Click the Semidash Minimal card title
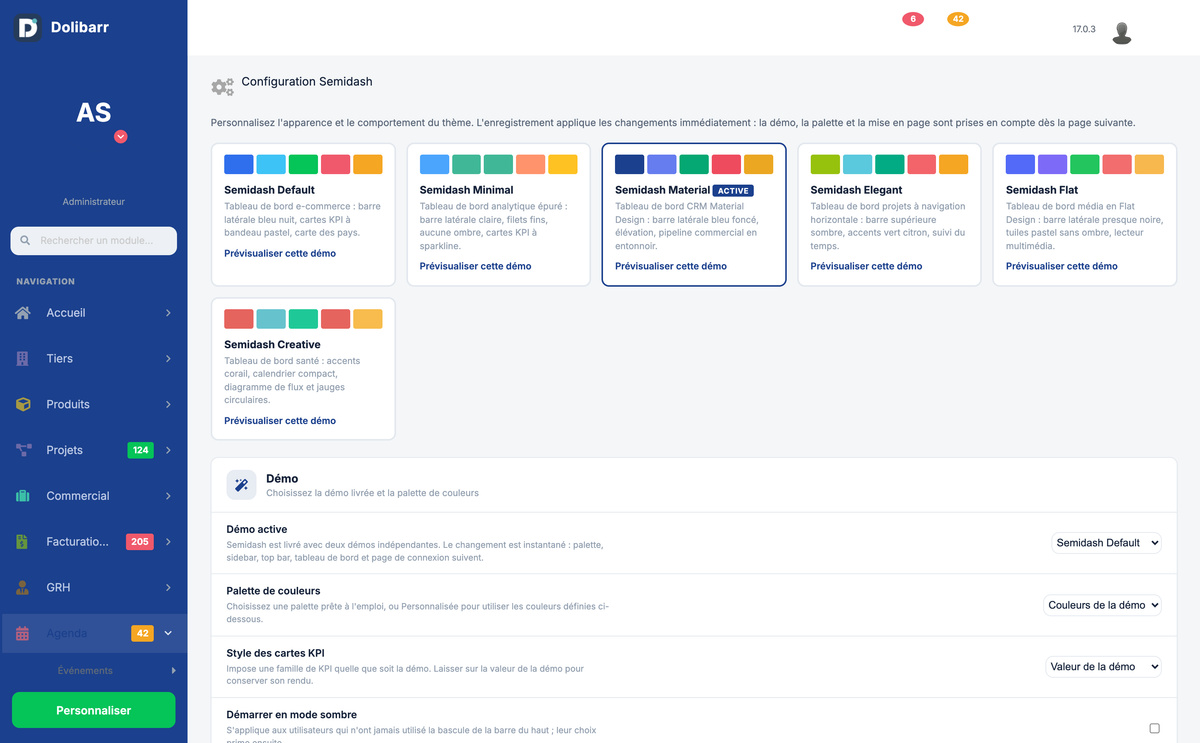Image resolution: width=1200 pixels, height=743 pixels. (466, 190)
